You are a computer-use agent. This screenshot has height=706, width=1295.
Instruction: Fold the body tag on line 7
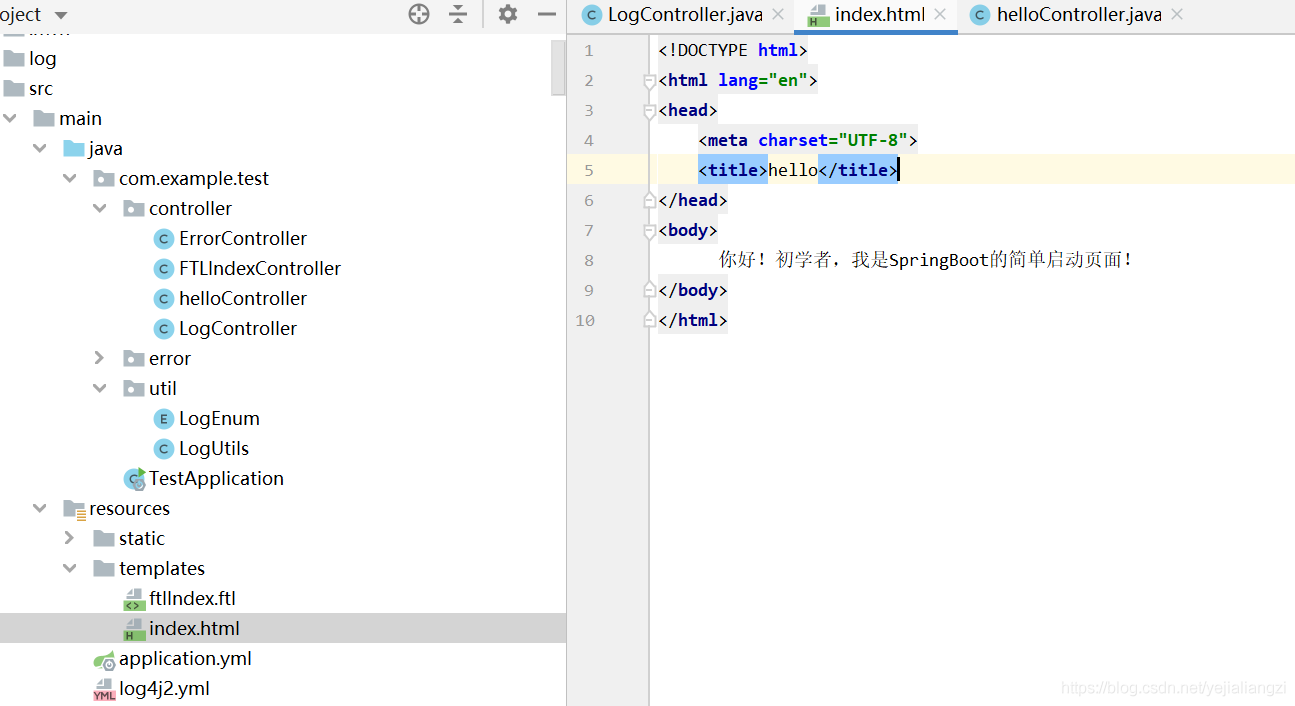pyautogui.click(x=649, y=231)
